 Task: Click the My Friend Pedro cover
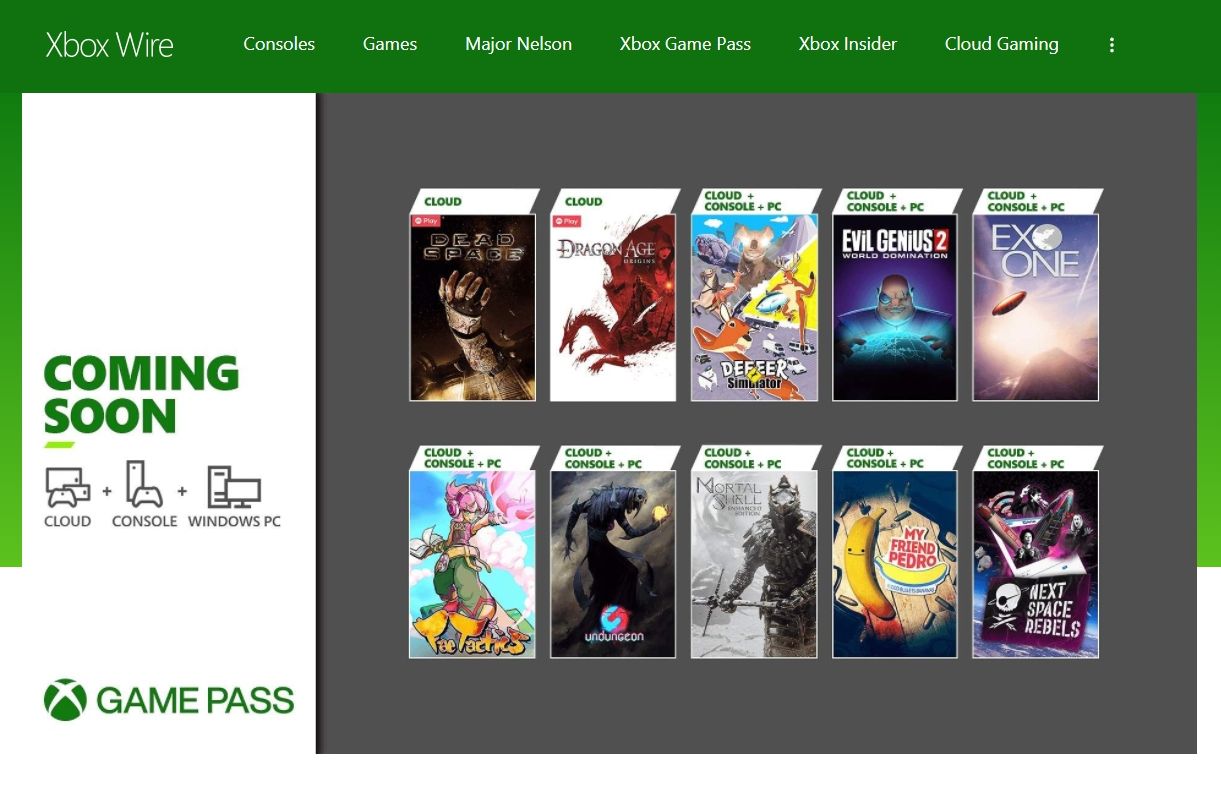(895, 564)
